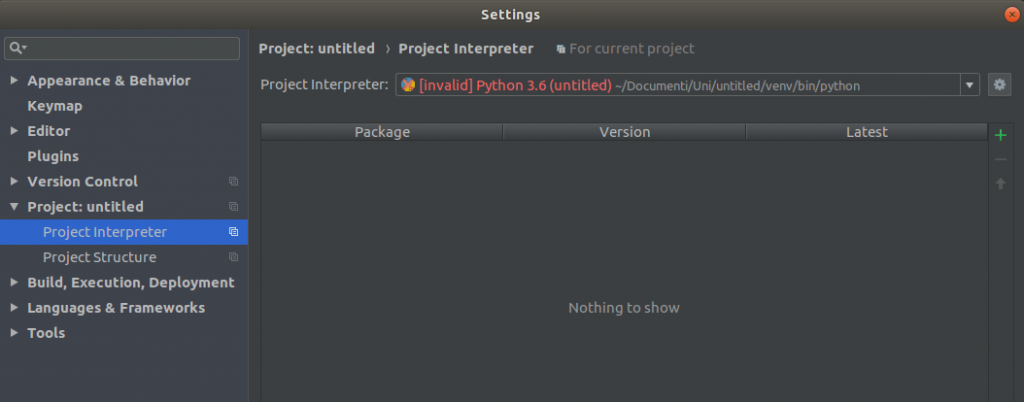Click the Python icon in interpreter field

tap(408, 85)
